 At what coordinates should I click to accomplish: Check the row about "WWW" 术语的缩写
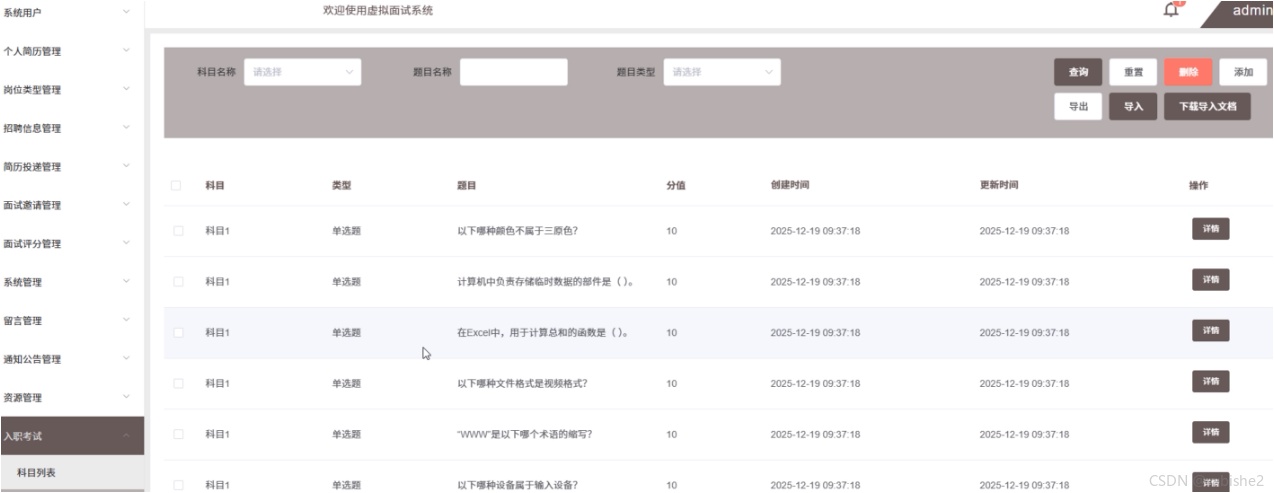(x=178, y=434)
